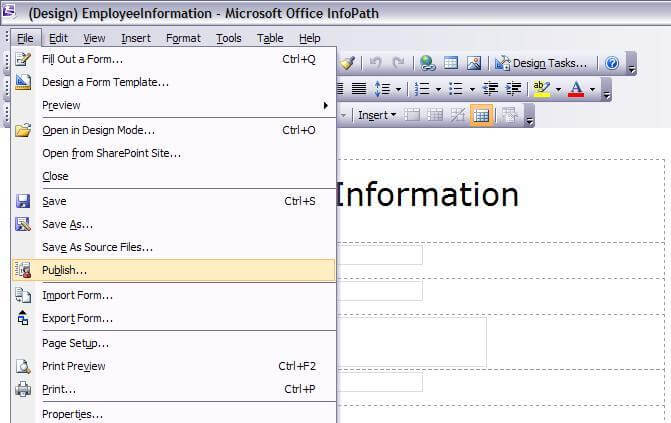The height and width of the screenshot is (423, 671).
Task: Click the Split Cells icon in tables toolbar
Action: tap(435, 115)
